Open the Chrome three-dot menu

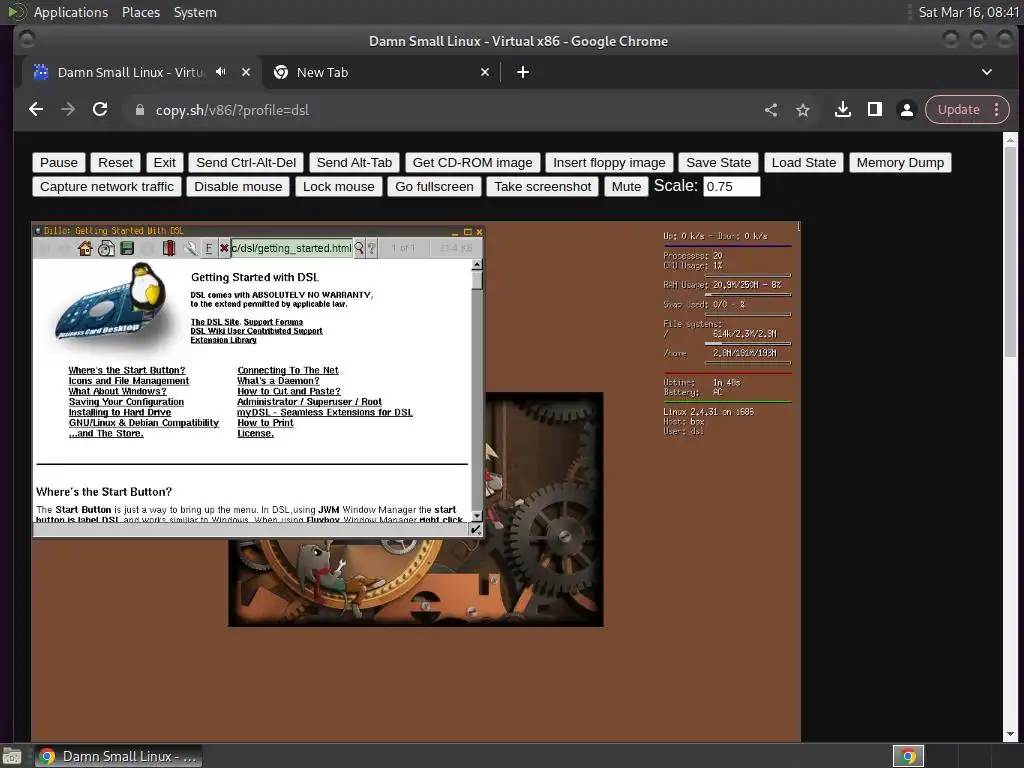tap(997, 110)
